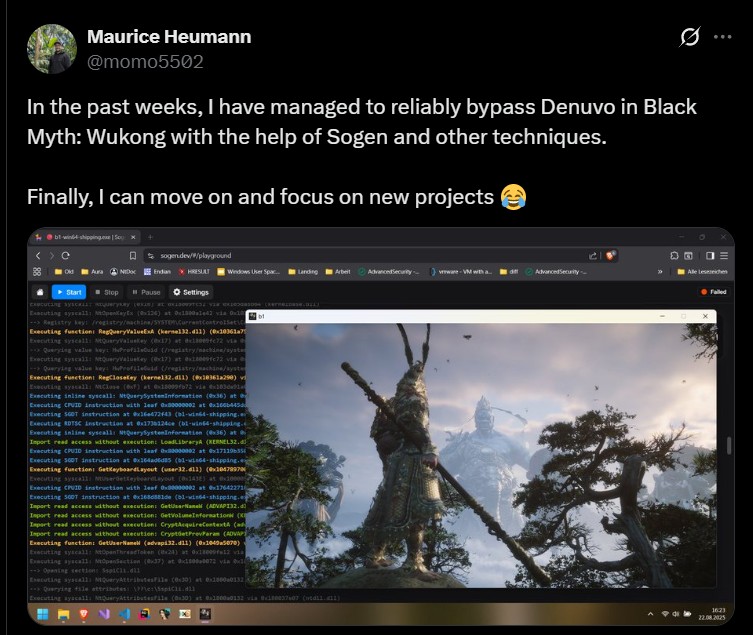Click the Windows Start button in taskbar
The image size is (753, 635).
[x=42, y=613]
